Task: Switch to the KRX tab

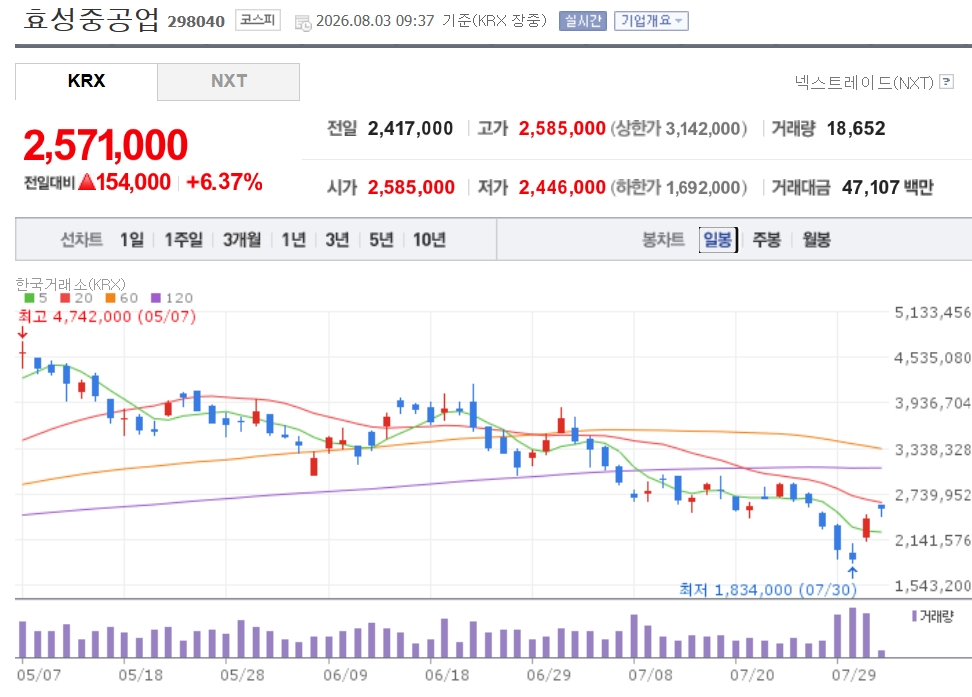Action: [86, 81]
